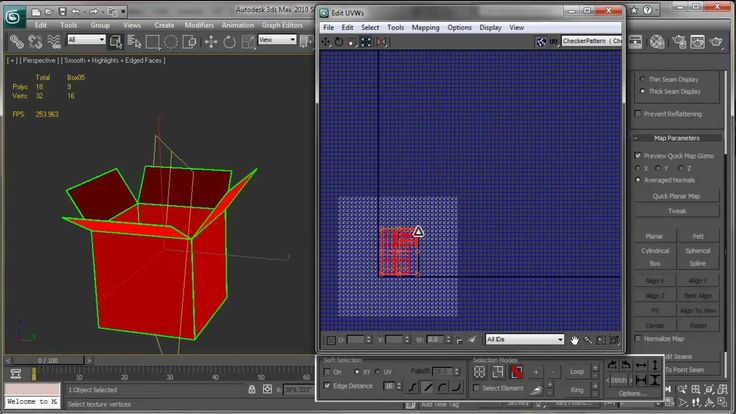Viewport: 736px width, 414px height.
Task: Open the Modifiers menu
Action: 198,25
